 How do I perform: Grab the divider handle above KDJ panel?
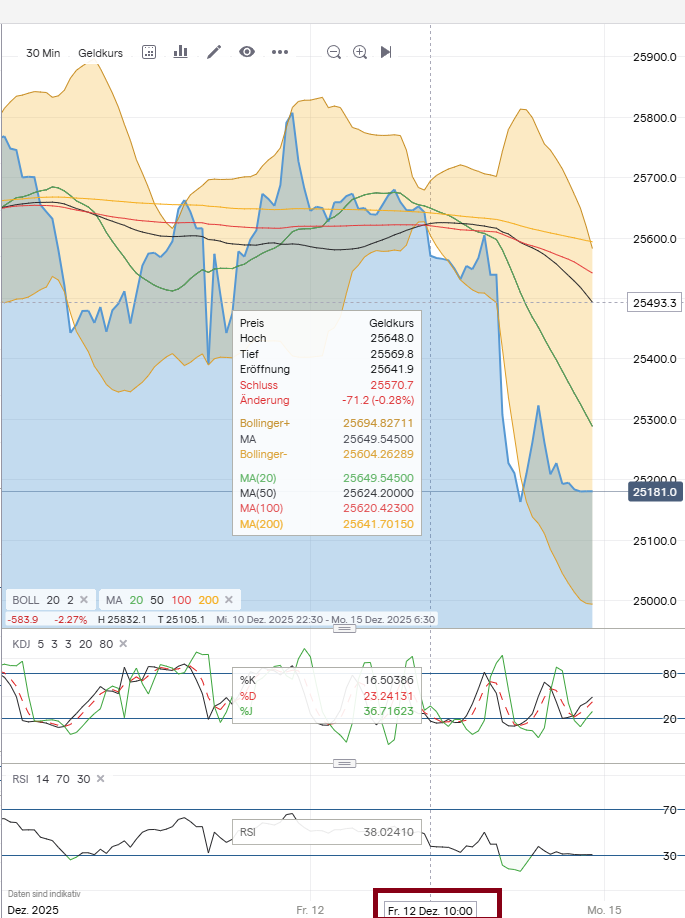tap(344, 629)
